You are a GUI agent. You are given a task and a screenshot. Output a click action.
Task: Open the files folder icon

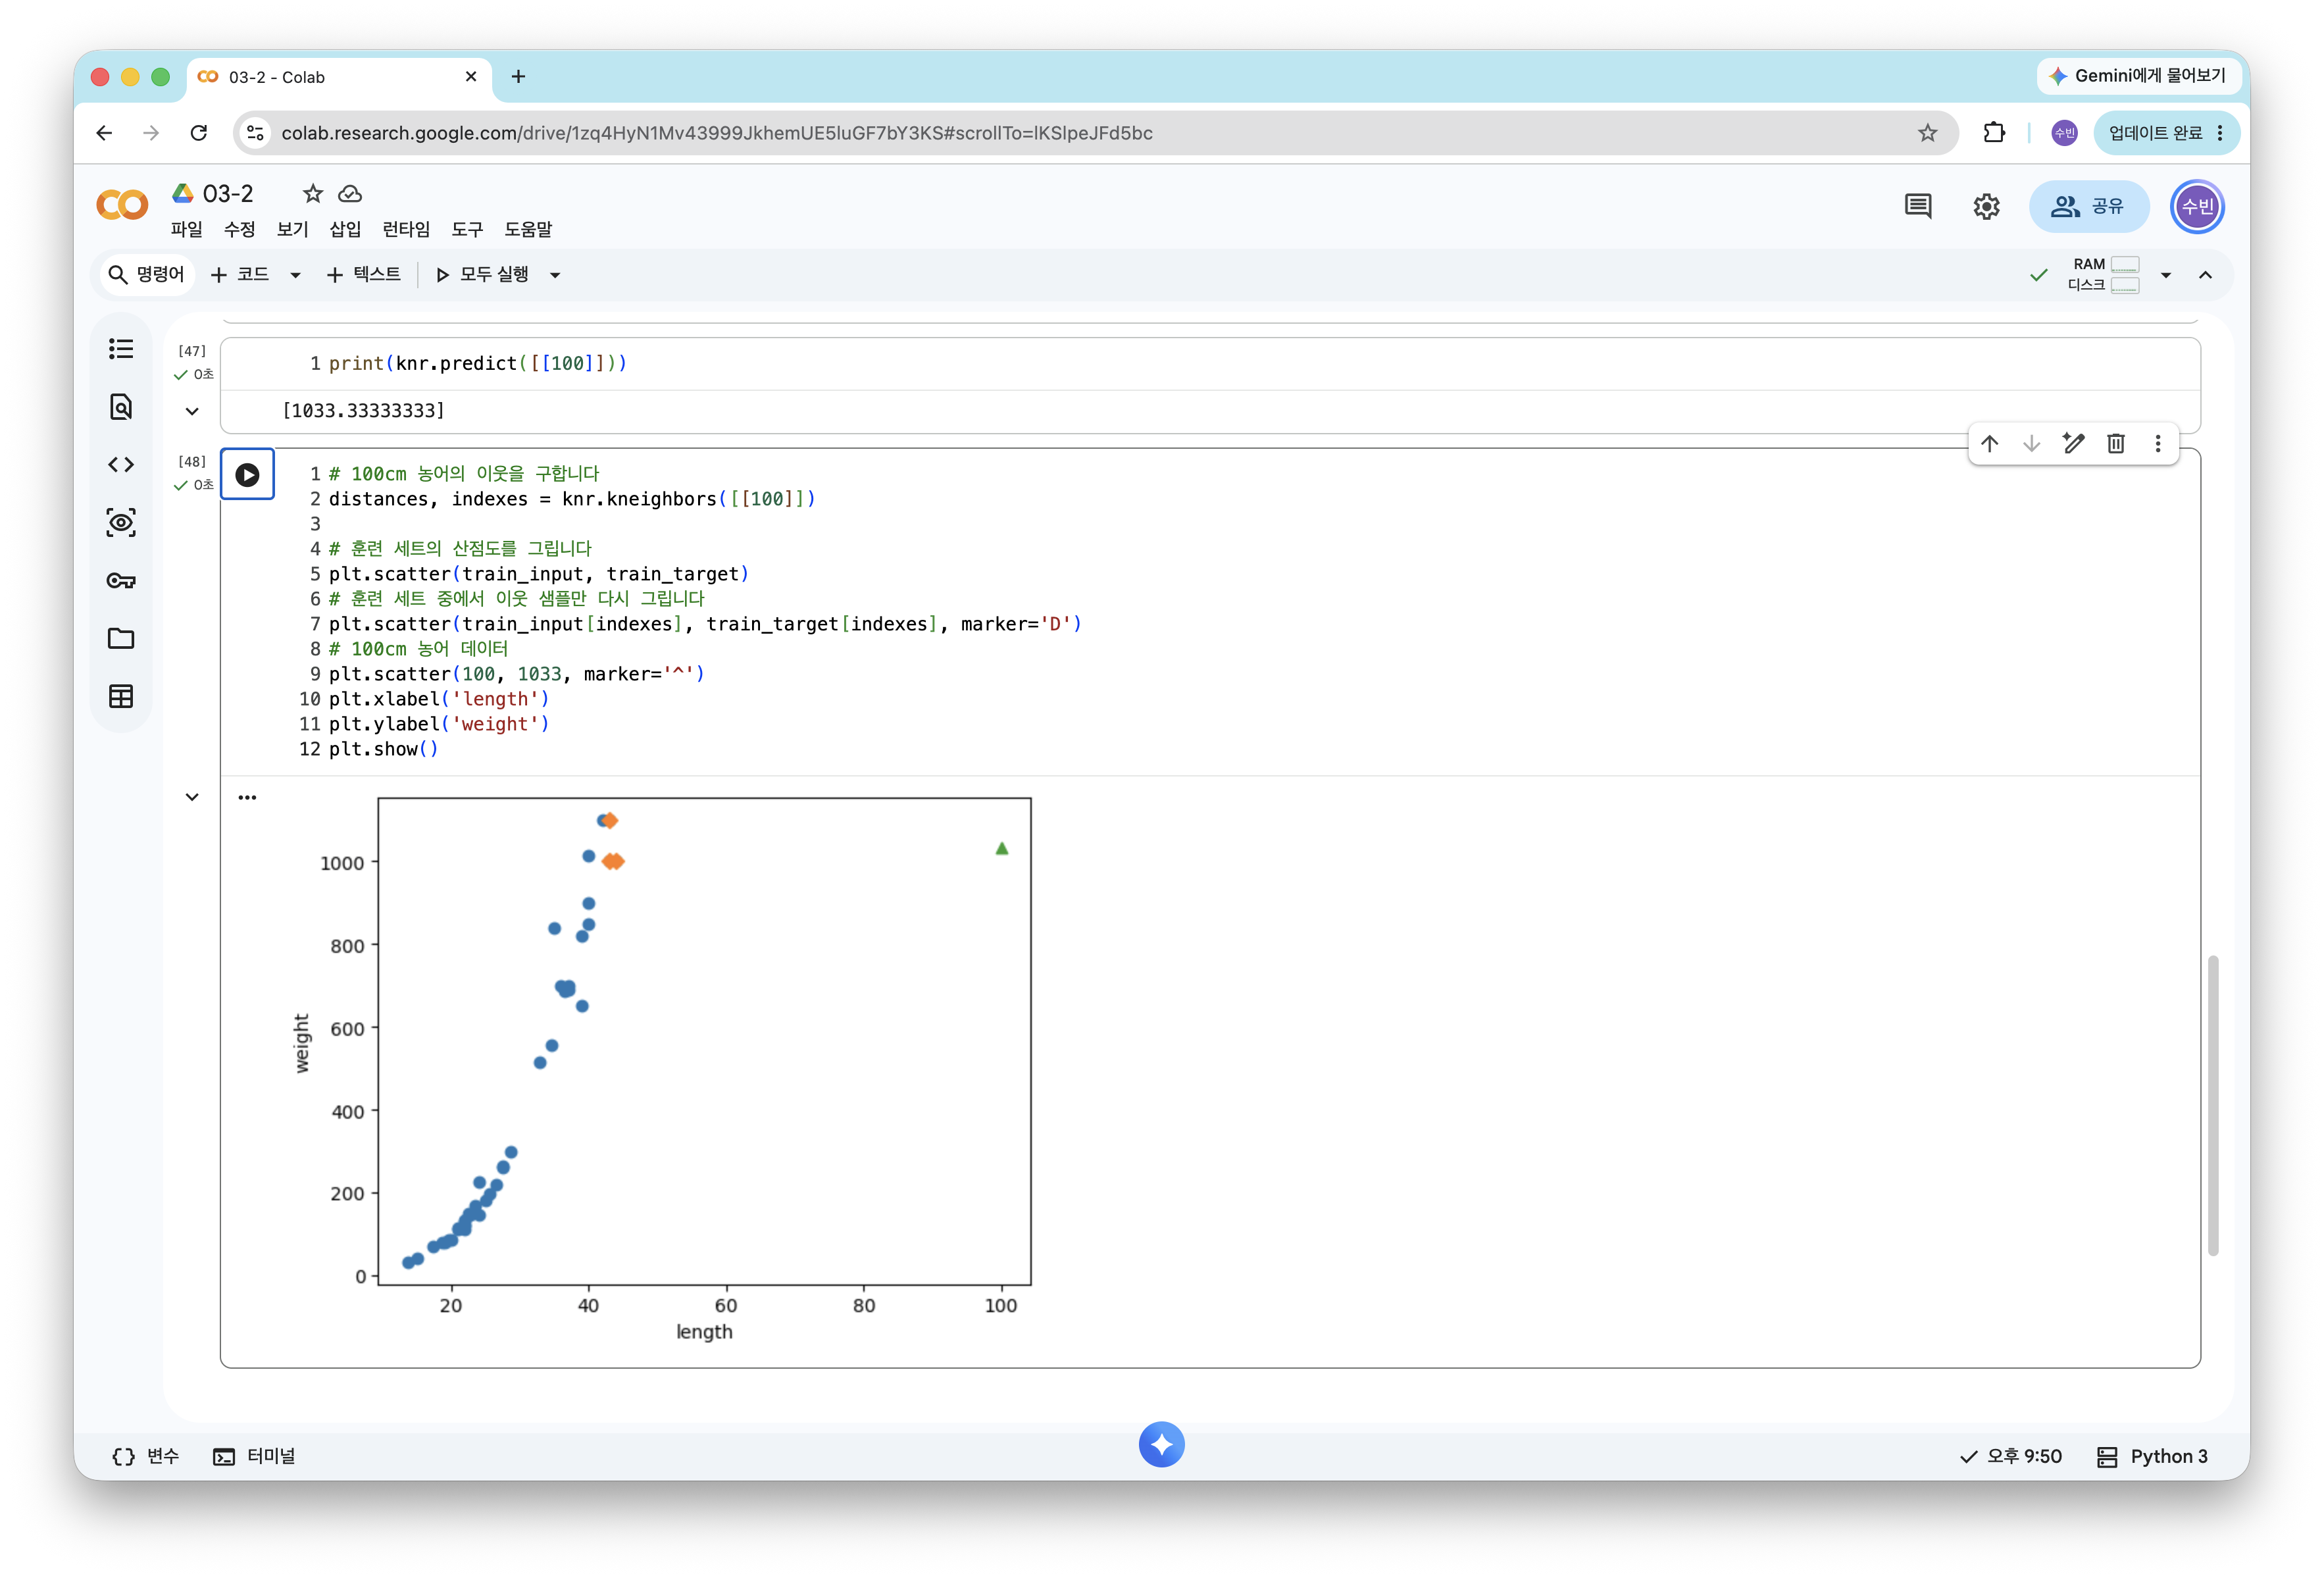tap(121, 638)
